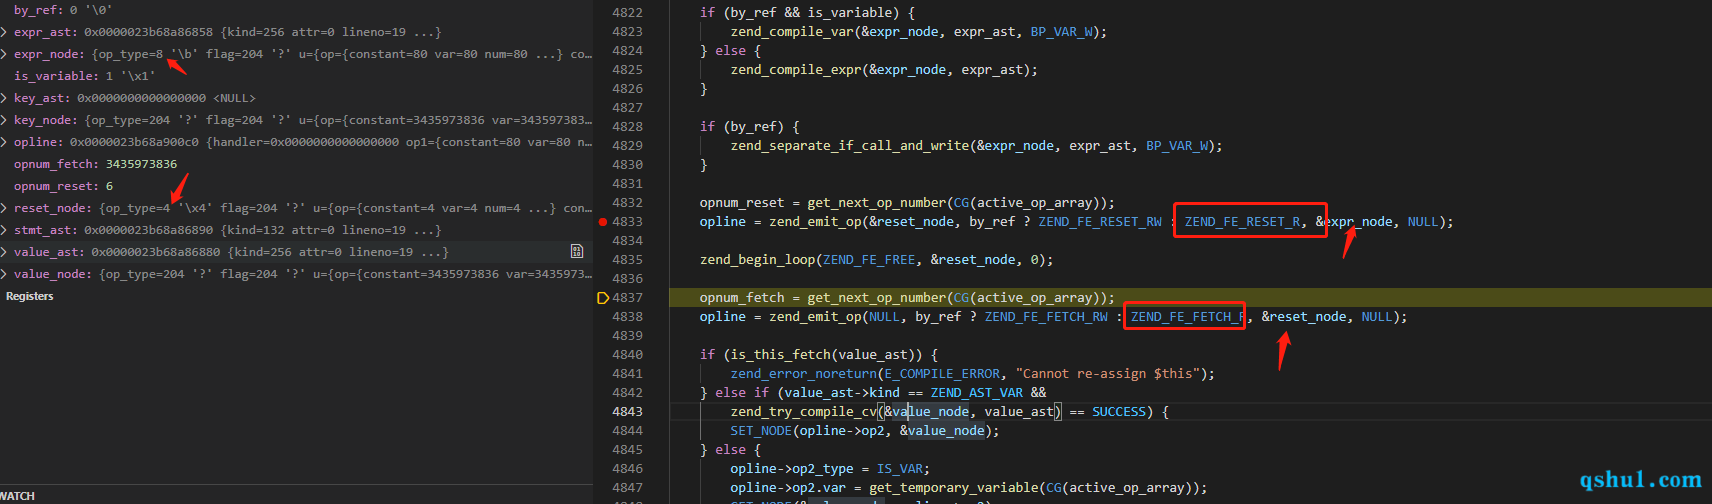Expand the reset_node variable
Image resolution: width=1712 pixels, height=504 pixels.
click(x=5, y=209)
